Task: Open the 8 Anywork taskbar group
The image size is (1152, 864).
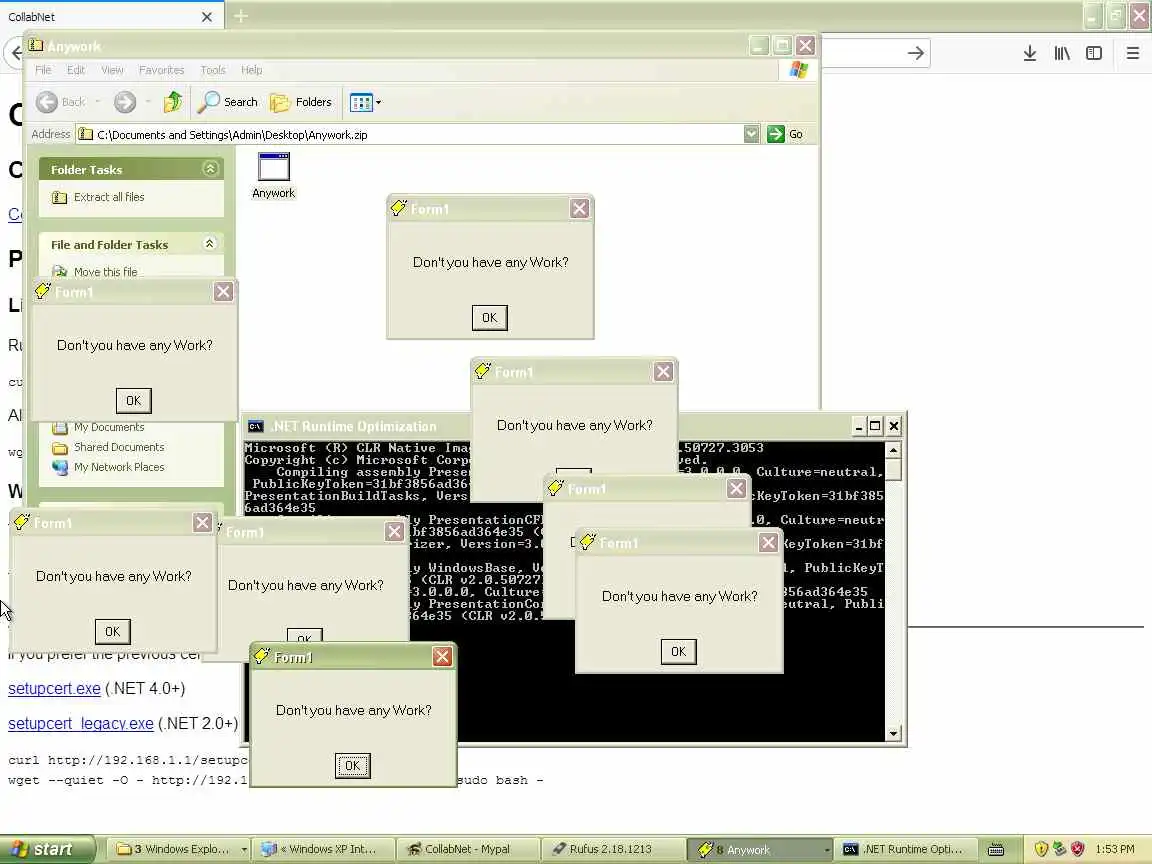Action: pos(759,849)
